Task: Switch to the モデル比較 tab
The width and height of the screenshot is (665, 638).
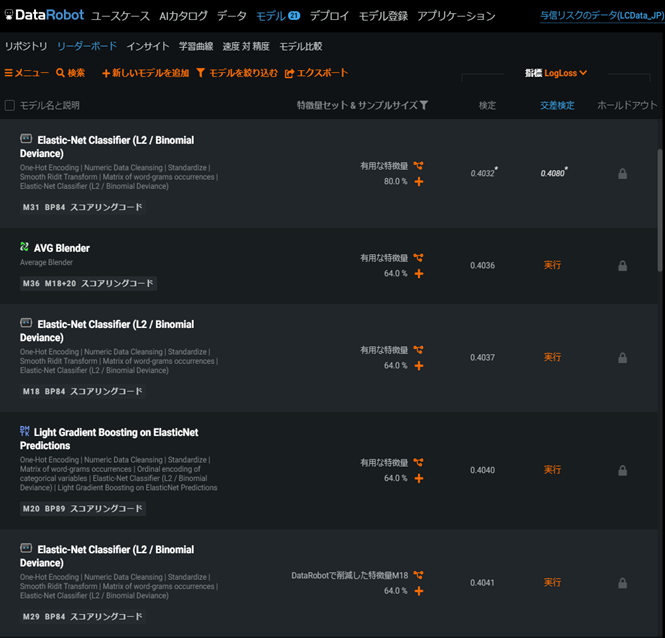Action: point(301,46)
